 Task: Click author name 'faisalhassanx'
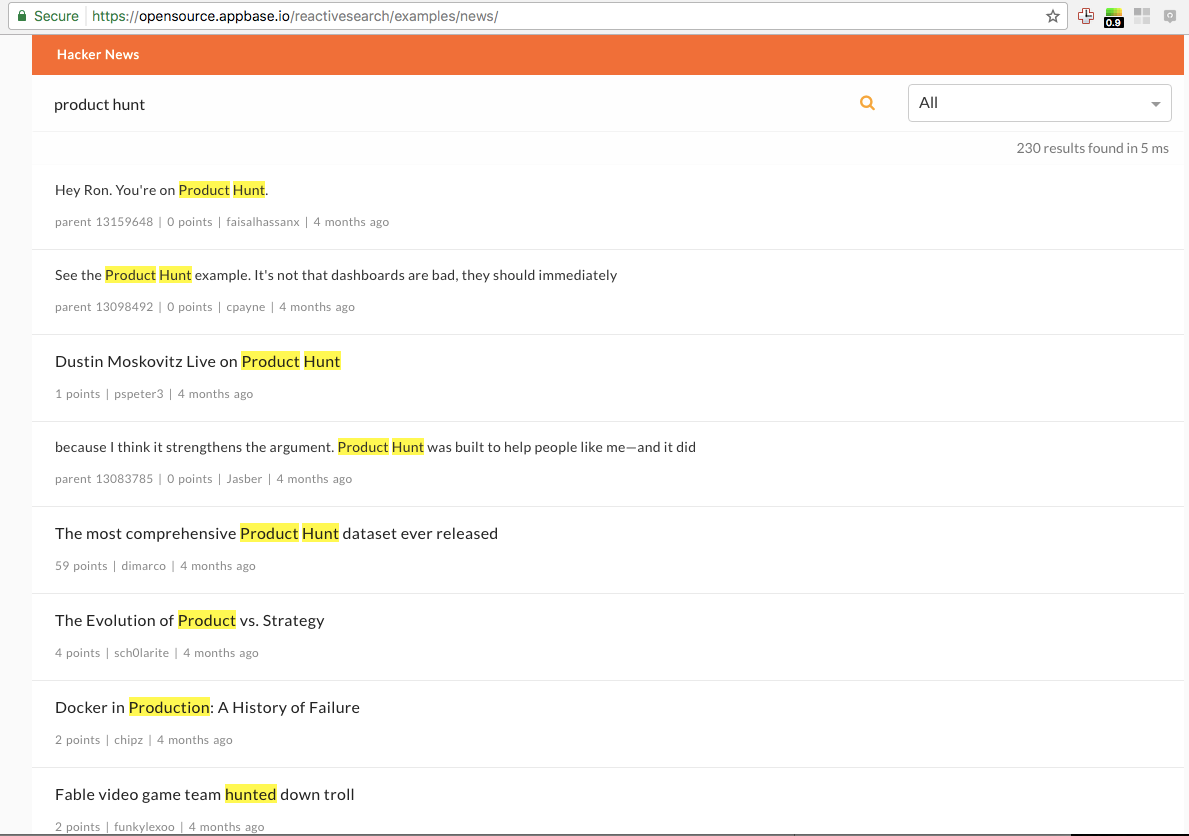(x=263, y=222)
